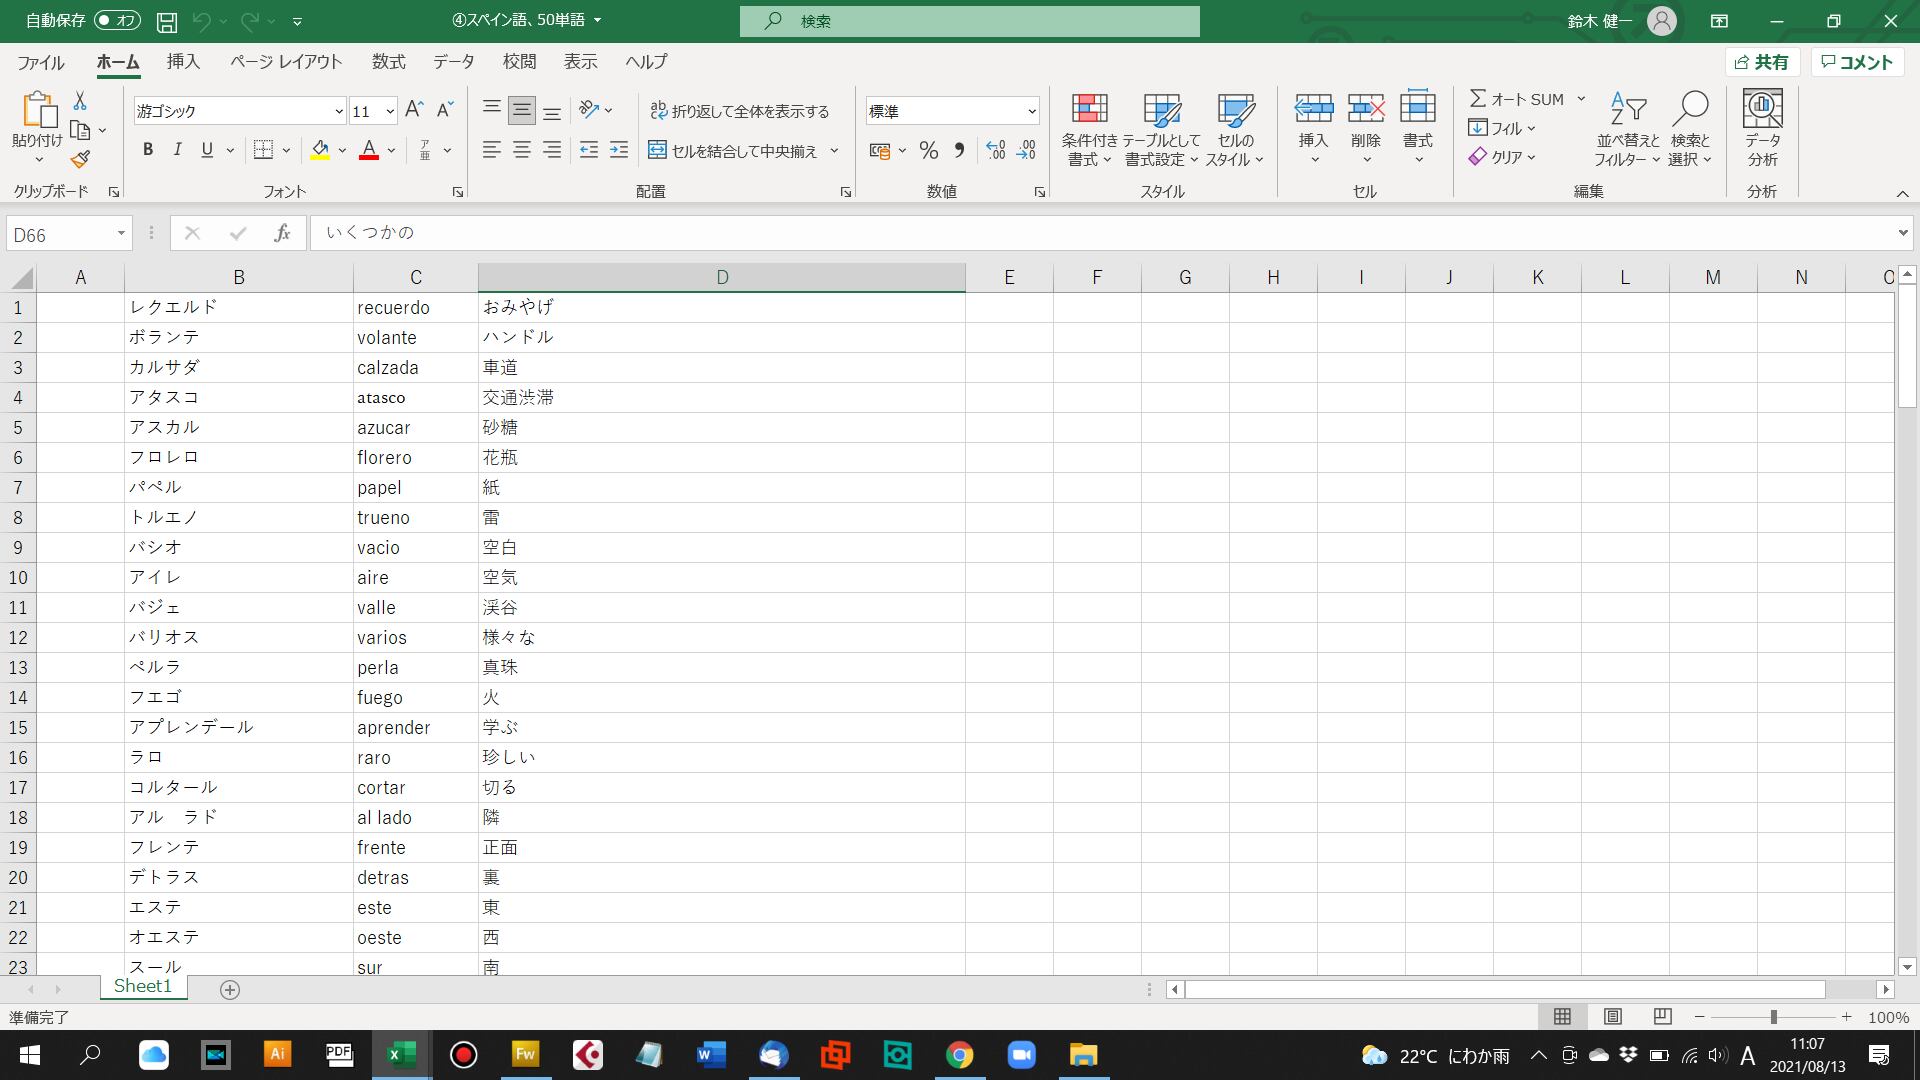Toggle Wrap Text for the cell
Screen dimensions: 1920x1080
740,111
